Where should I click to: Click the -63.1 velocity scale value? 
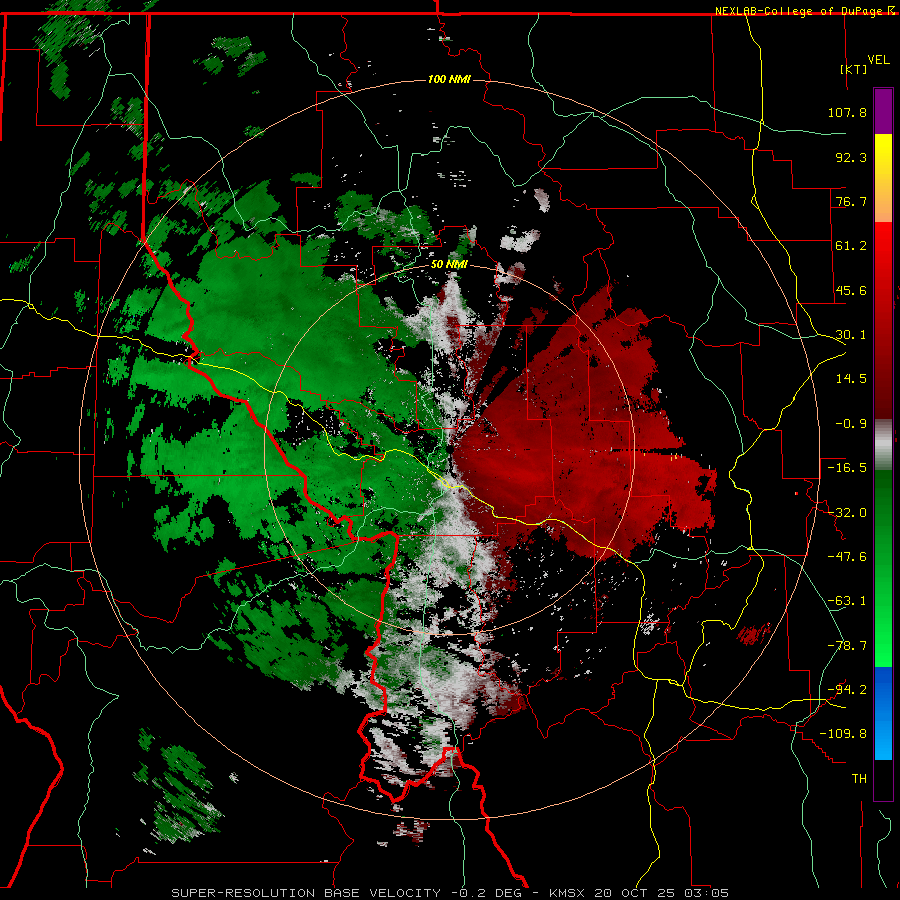click(x=847, y=601)
